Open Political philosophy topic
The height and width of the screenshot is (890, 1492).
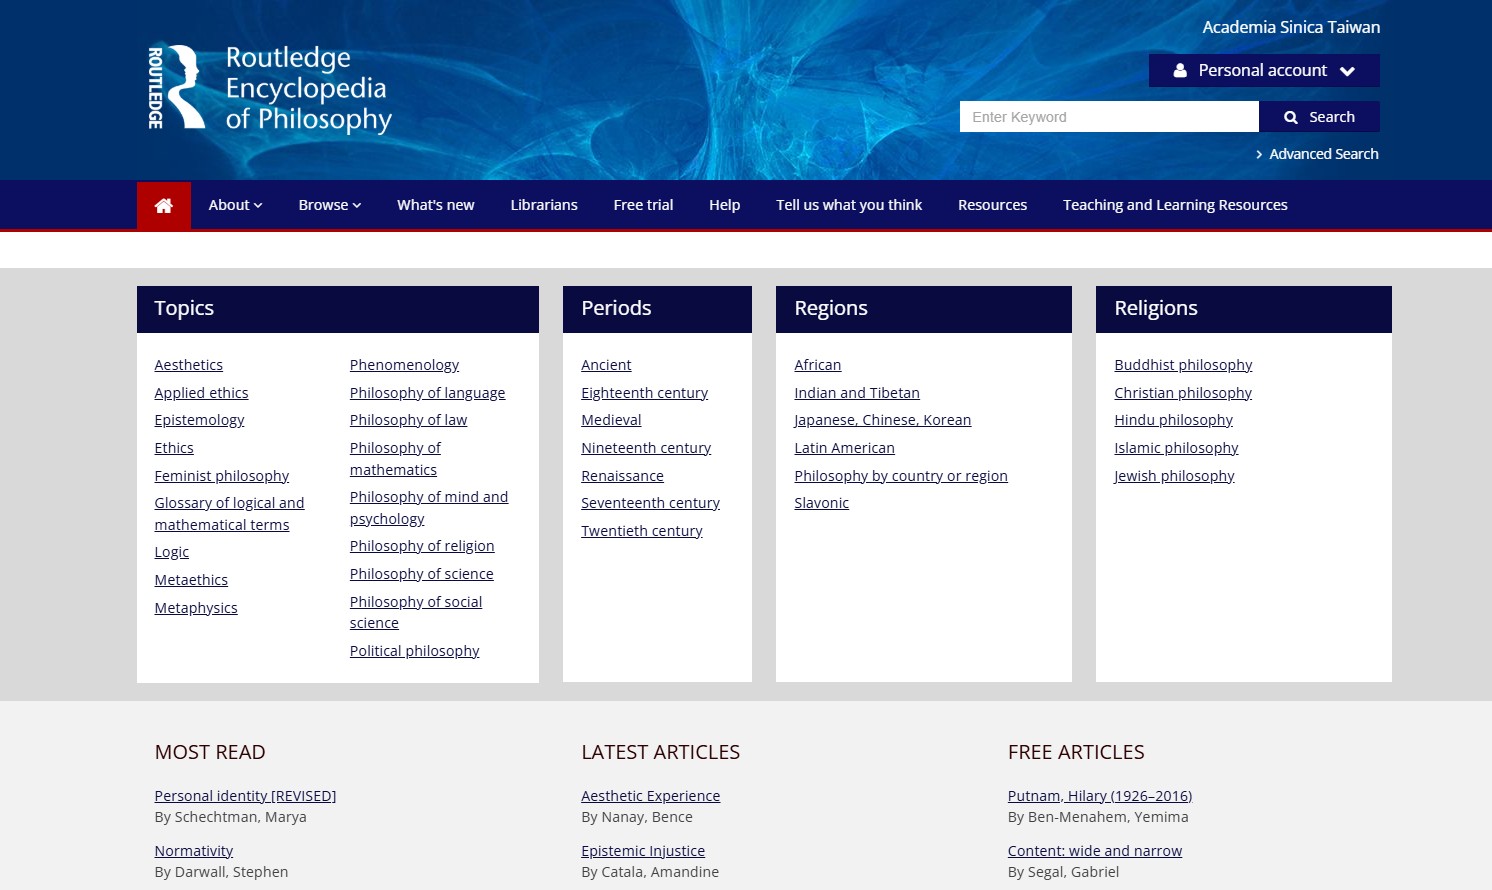point(414,651)
